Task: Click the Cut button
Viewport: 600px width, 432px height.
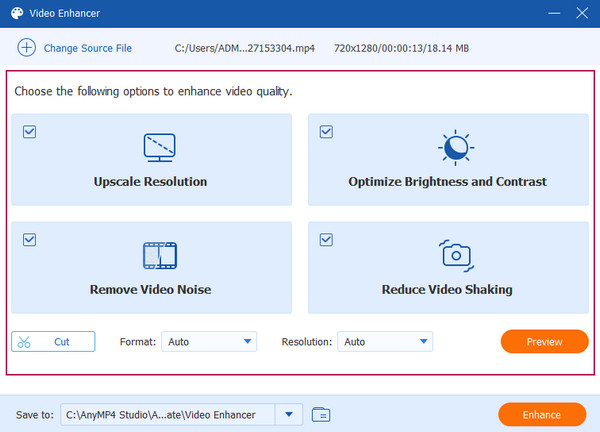Action: coord(53,342)
